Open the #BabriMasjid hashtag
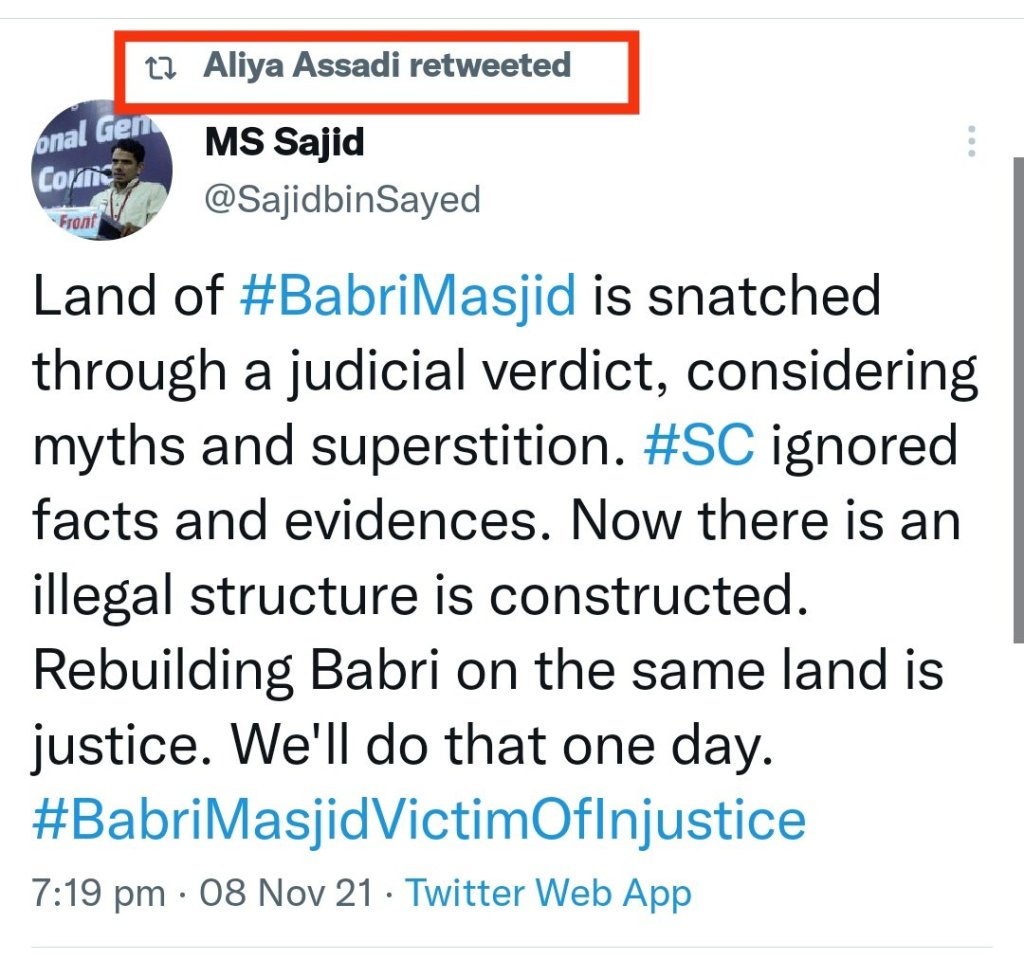The width and height of the screenshot is (1024, 959). [408, 296]
